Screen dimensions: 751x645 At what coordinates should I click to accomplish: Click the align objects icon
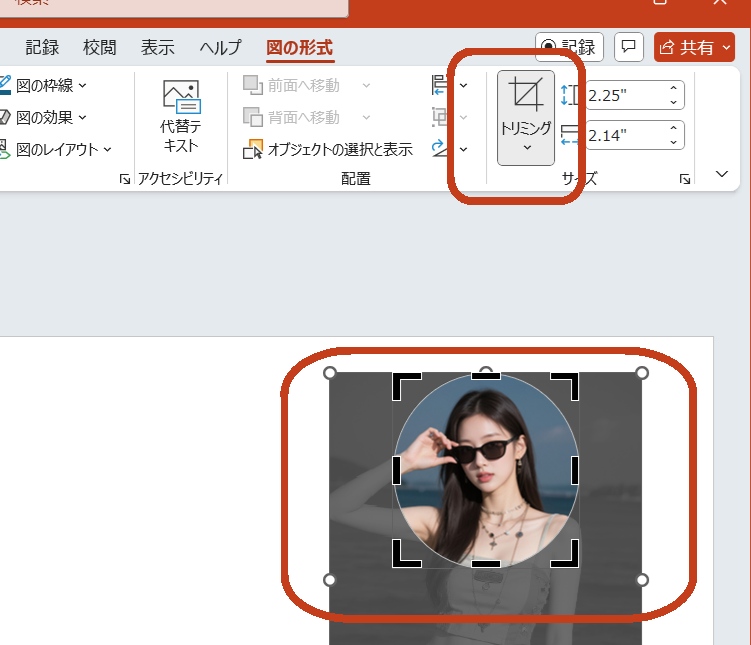[439, 85]
